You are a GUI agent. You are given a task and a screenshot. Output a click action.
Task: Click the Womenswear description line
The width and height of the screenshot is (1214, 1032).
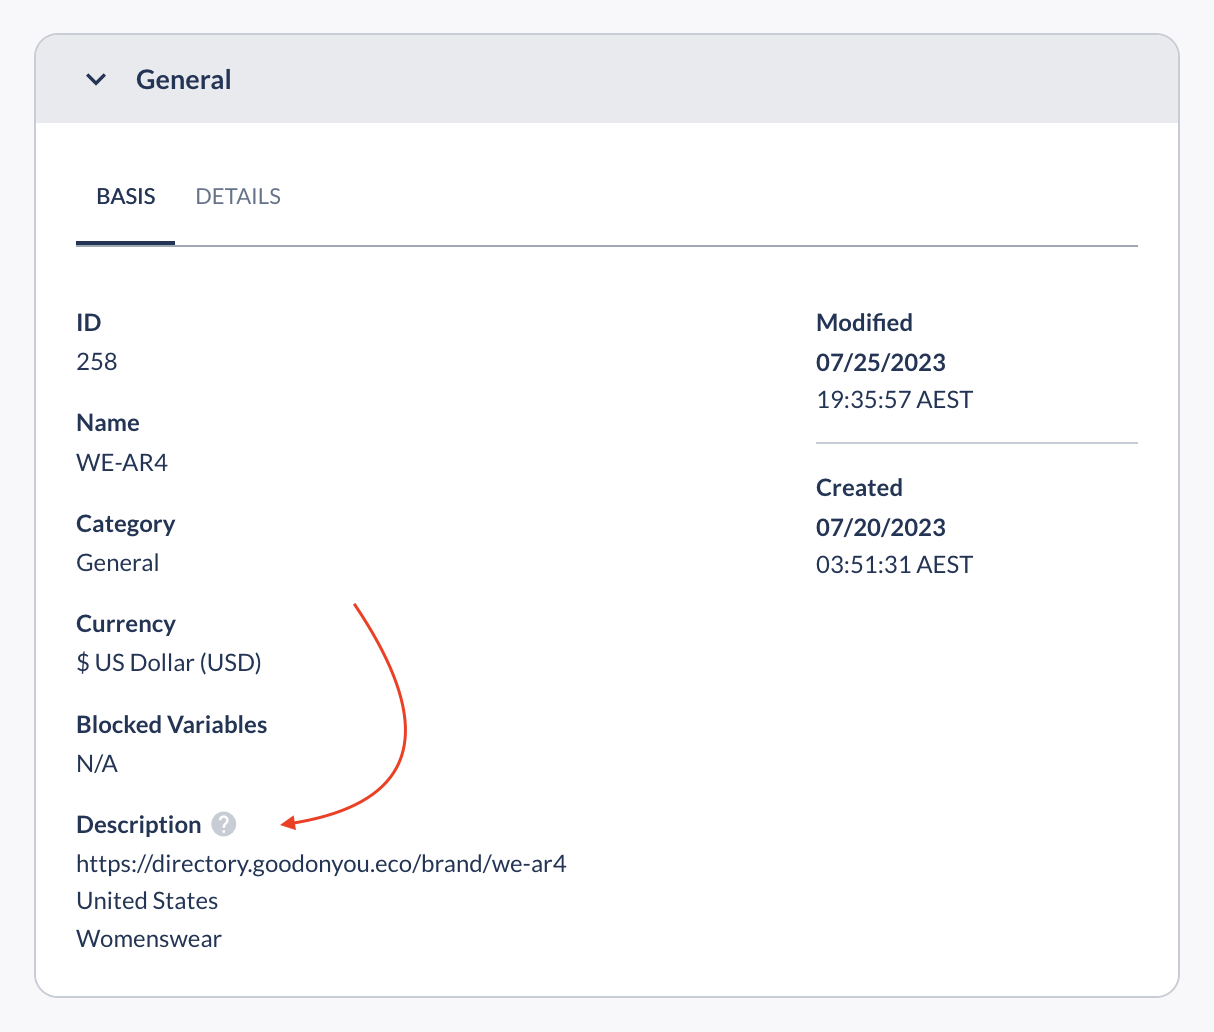click(149, 939)
